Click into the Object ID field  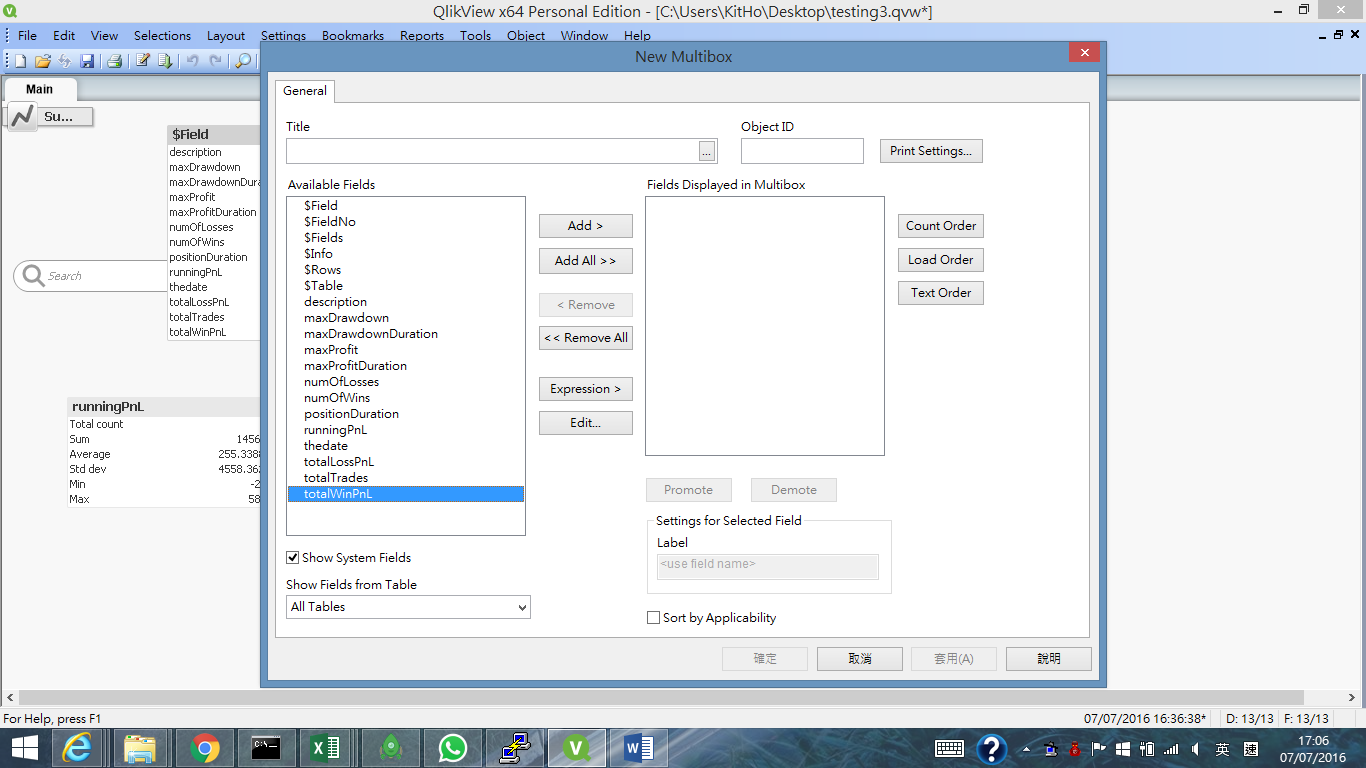pyautogui.click(x=802, y=151)
